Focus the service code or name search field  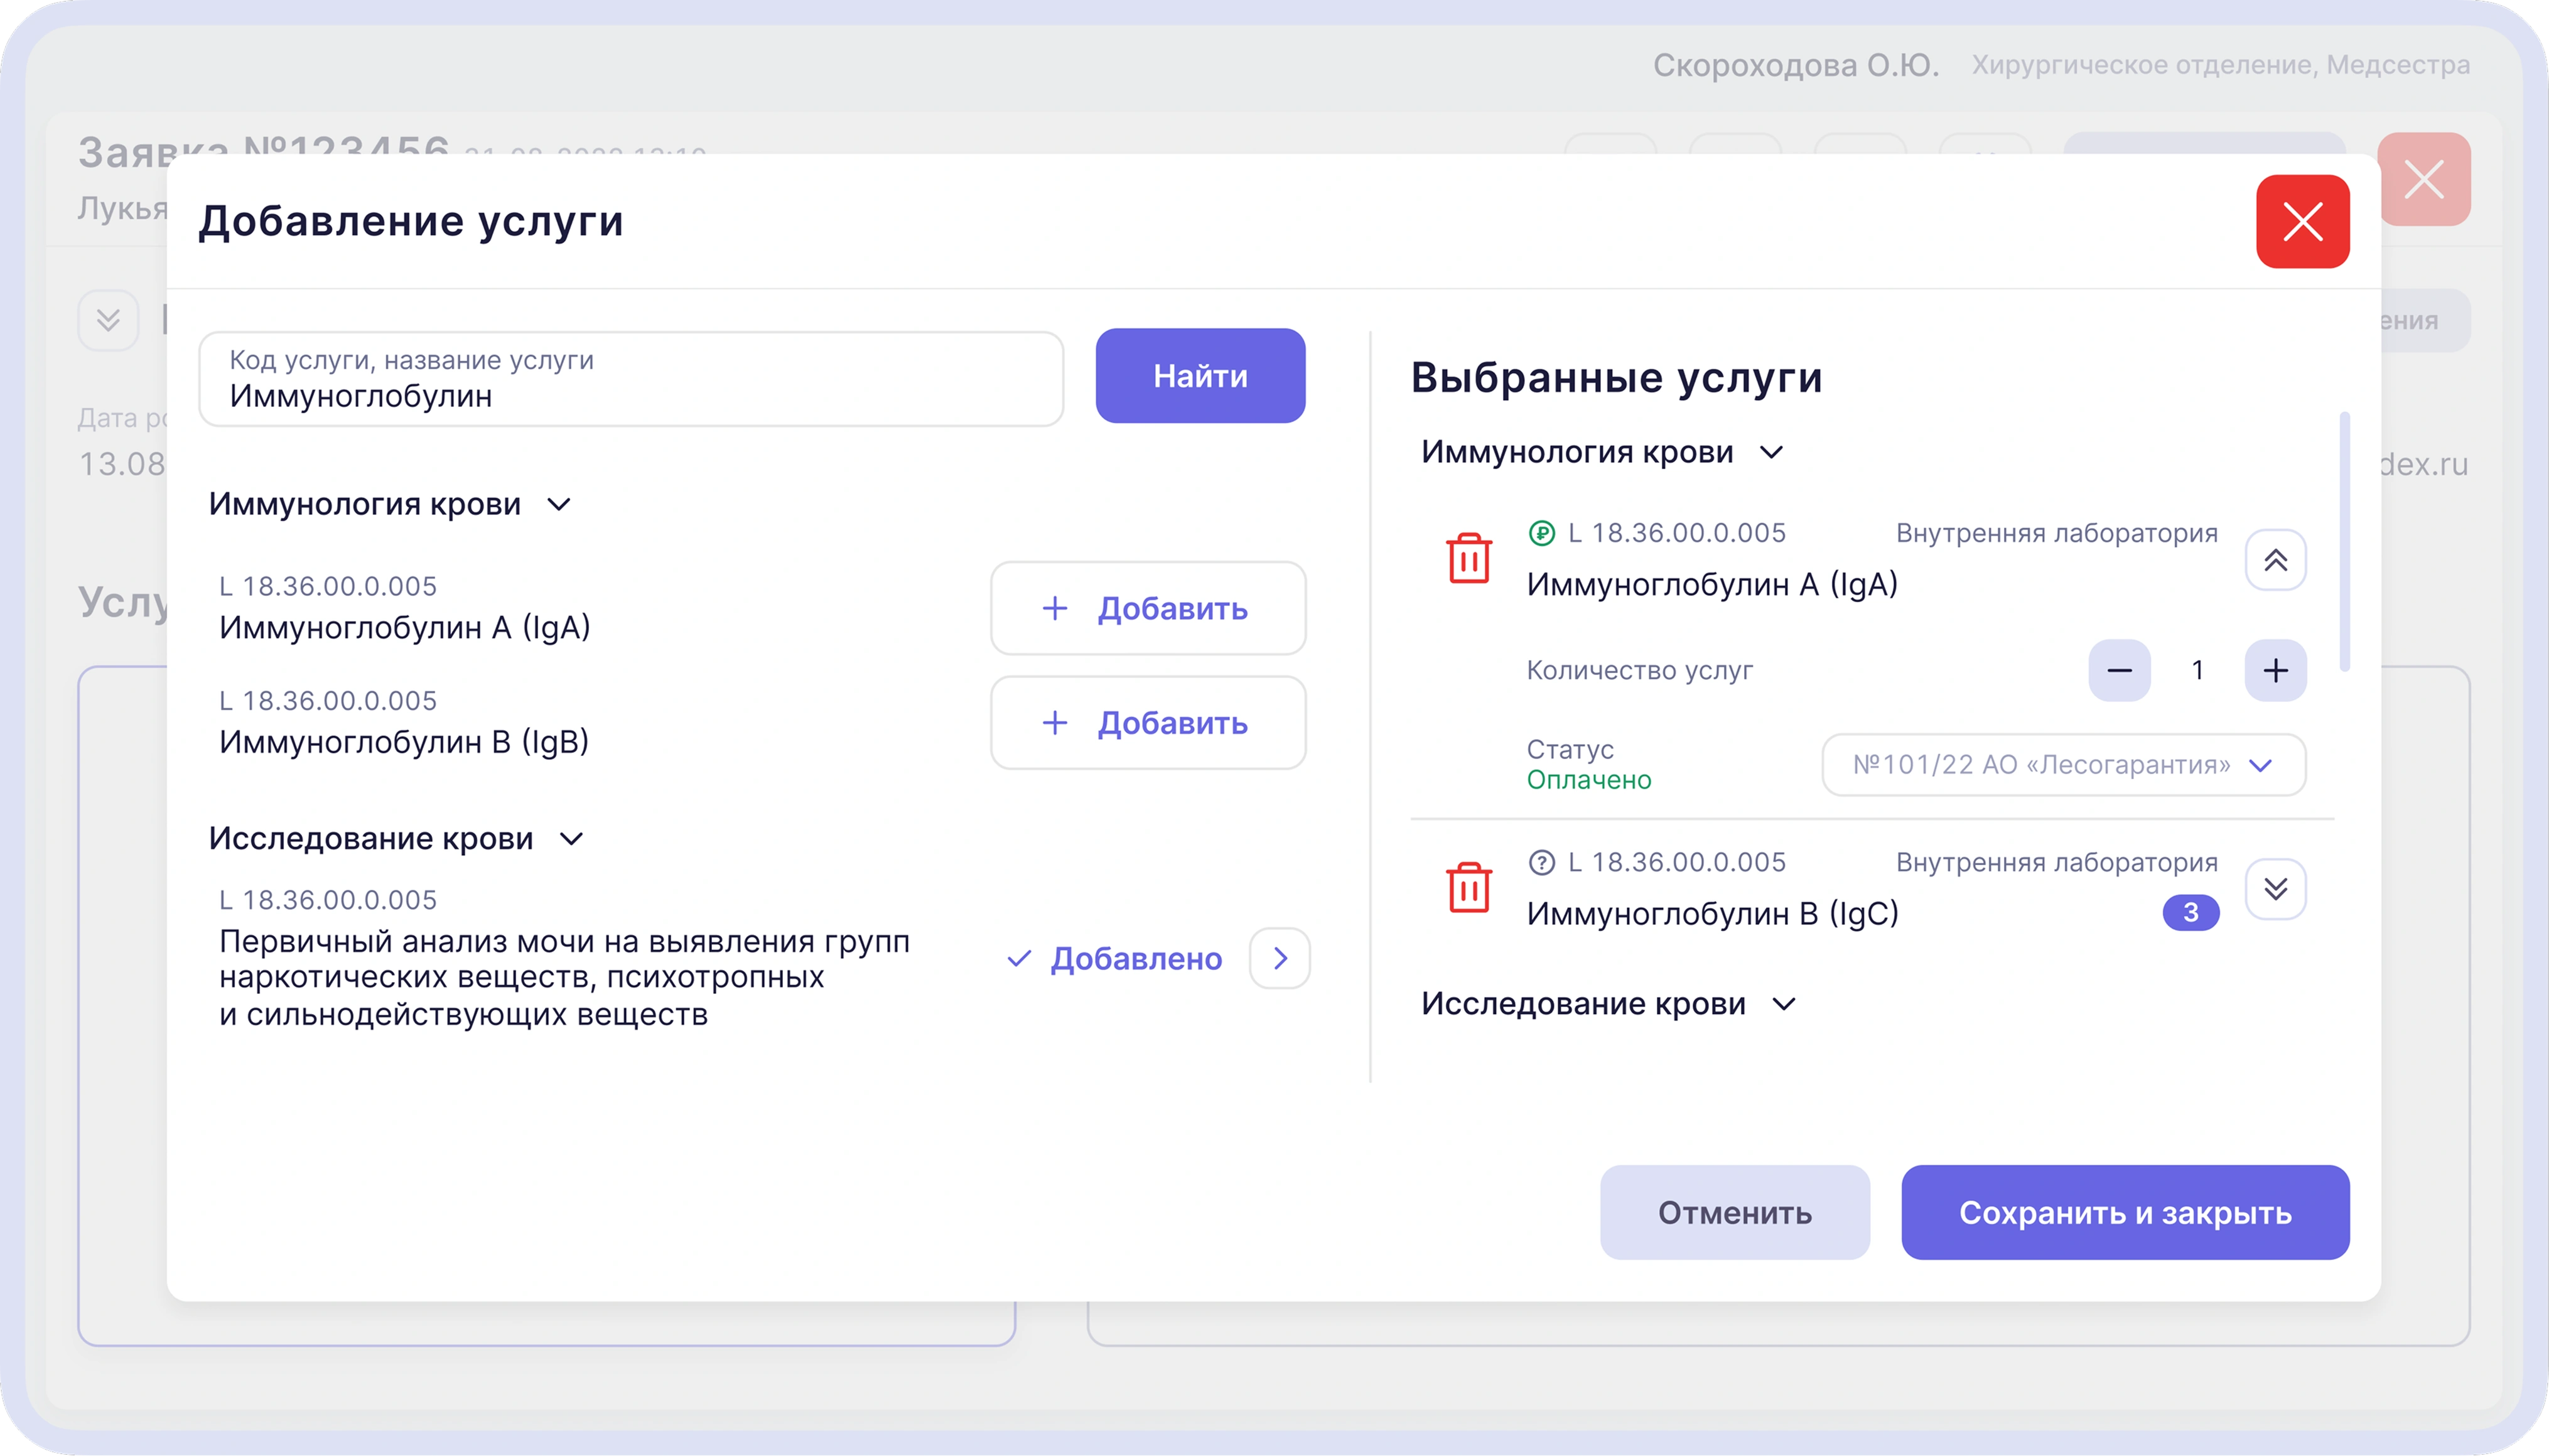click(631, 379)
